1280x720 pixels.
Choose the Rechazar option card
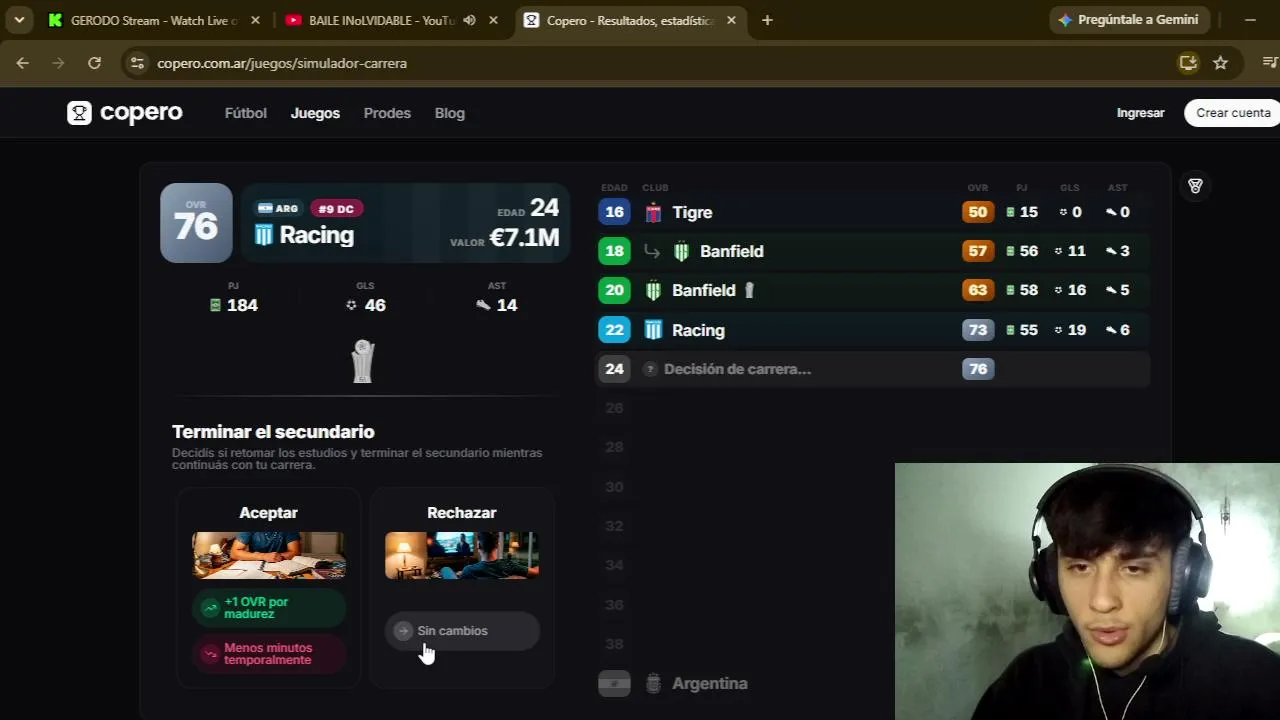pyautogui.click(x=462, y=587)
